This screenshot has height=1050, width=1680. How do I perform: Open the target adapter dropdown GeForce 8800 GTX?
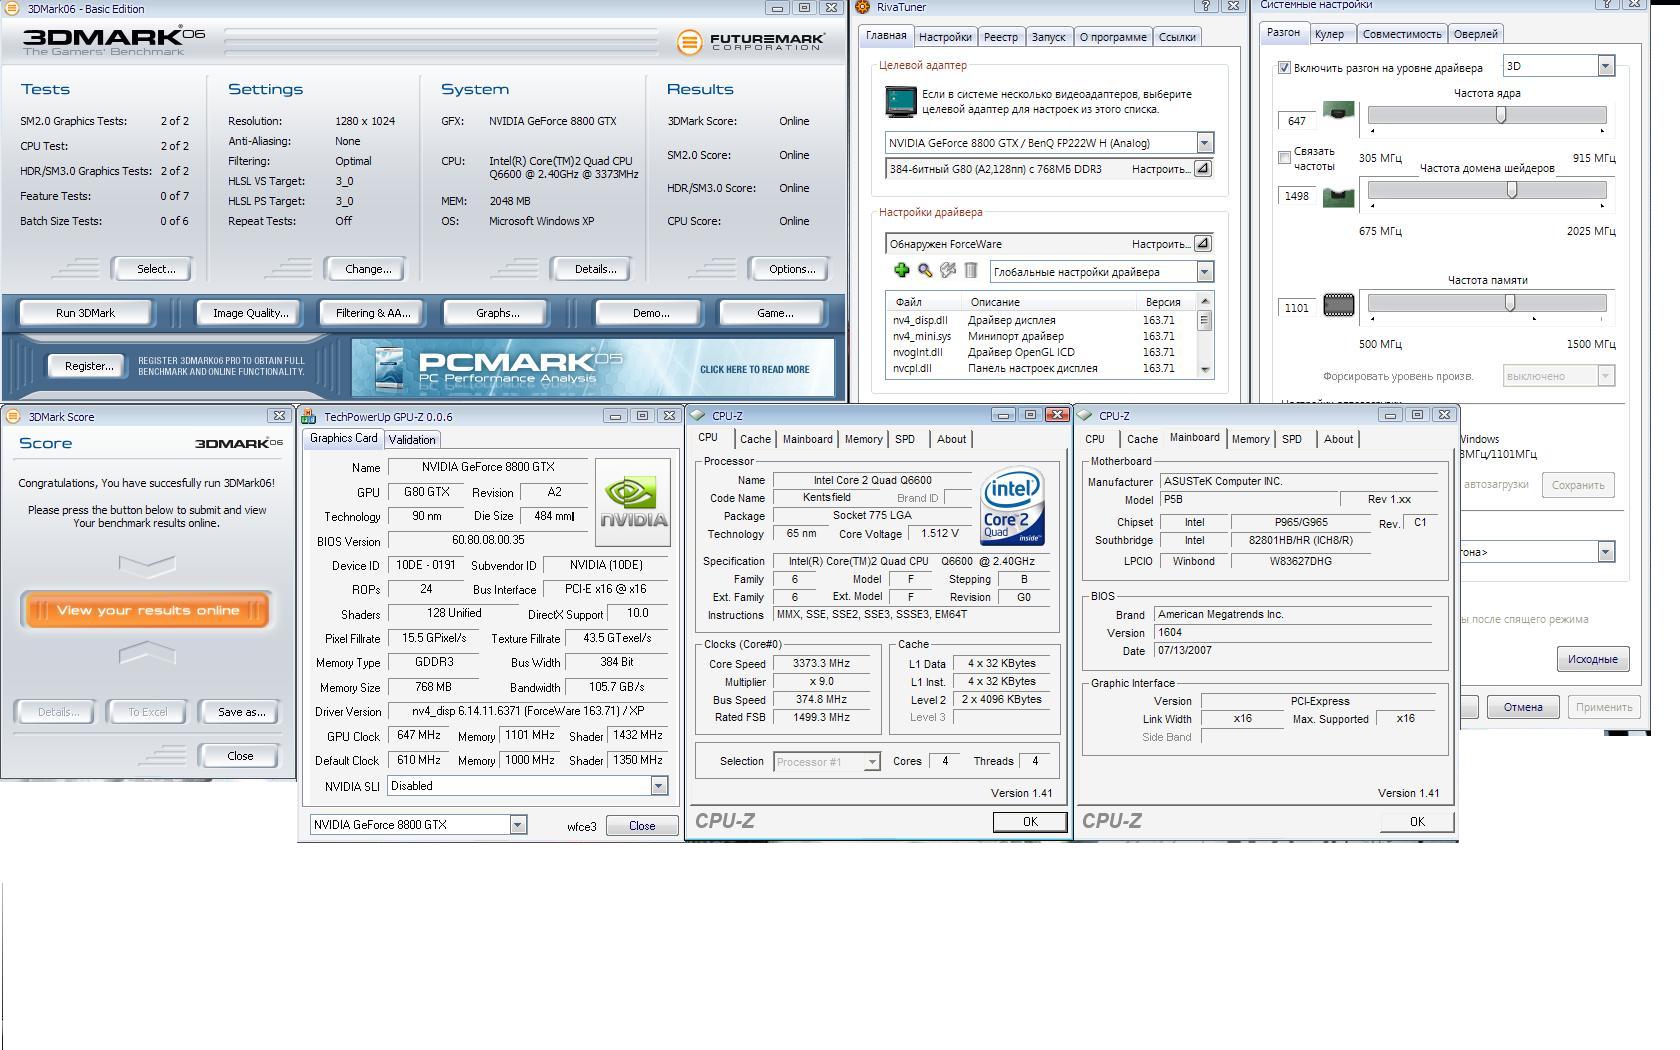click(1204, 143)
